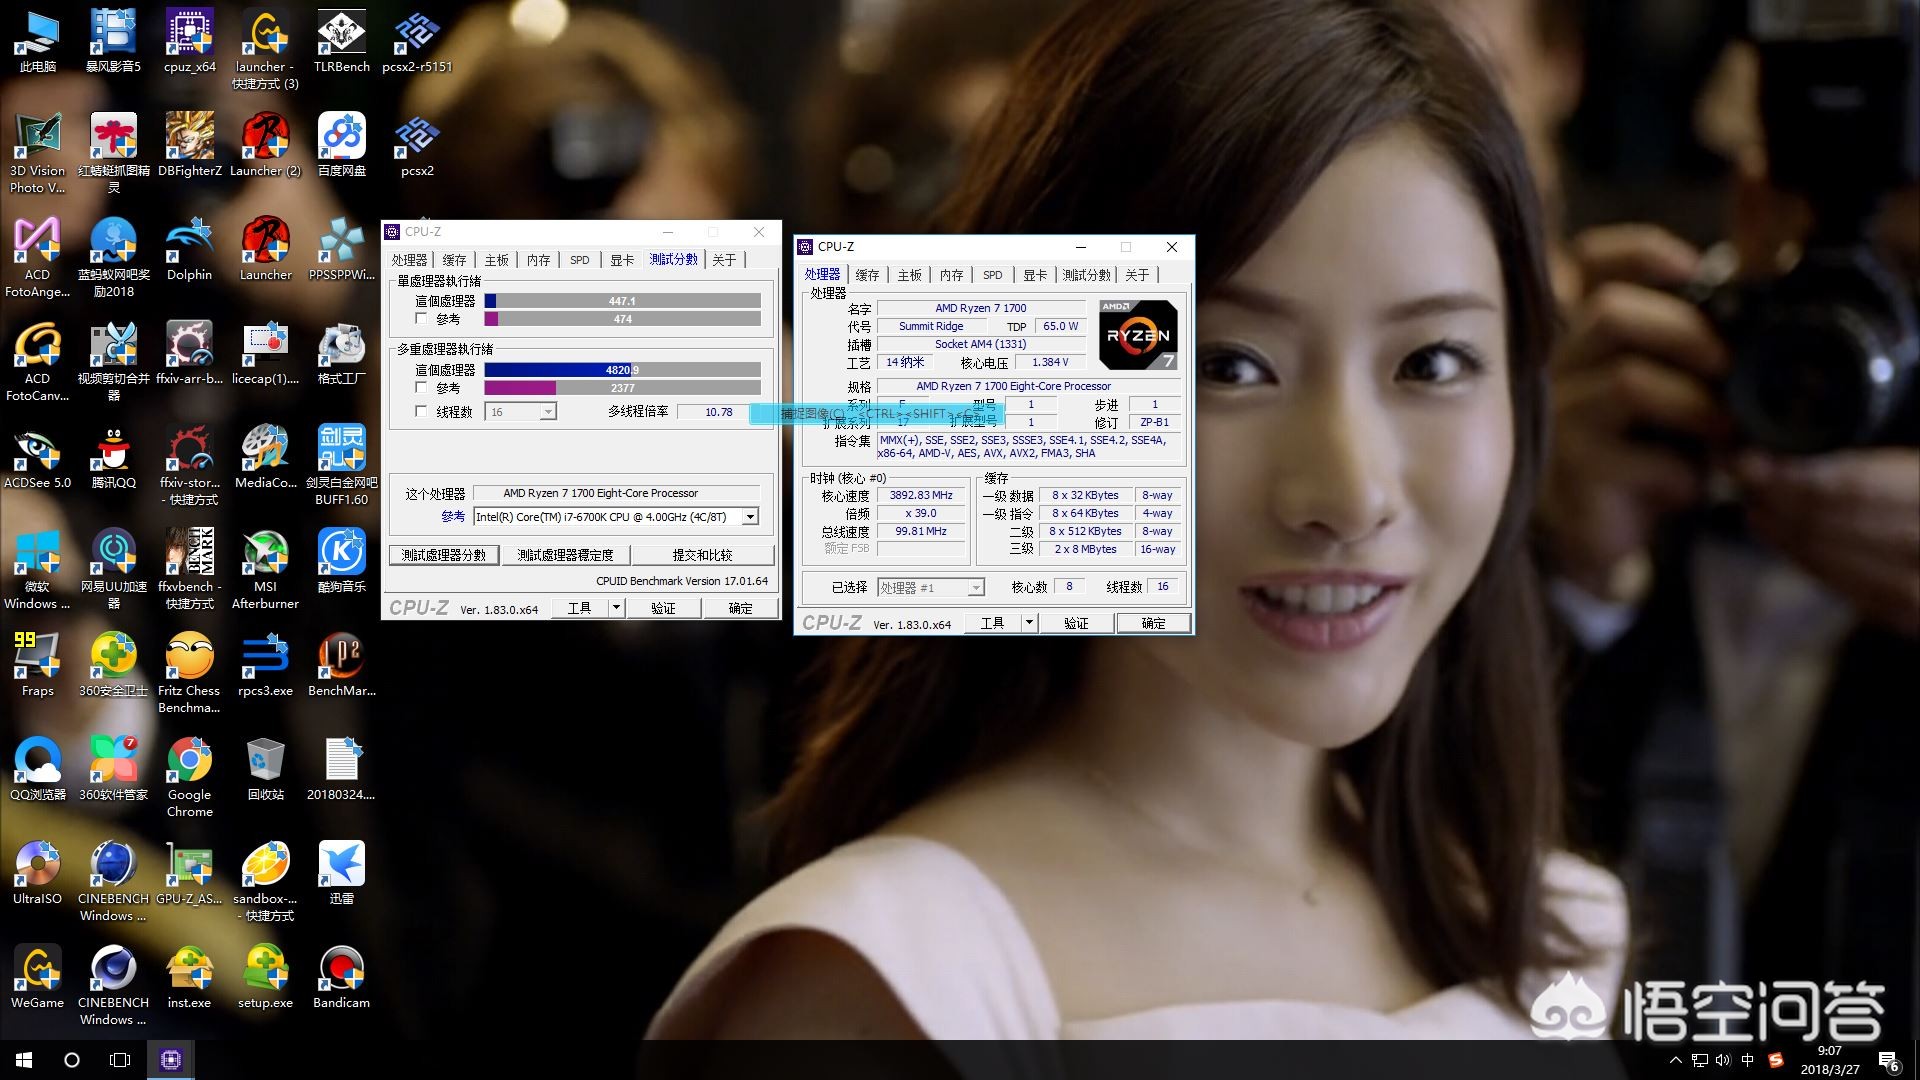This screenshot has width=1920, height=1080.
Task: Open Google Chrome desktop icon
Action: pyautogui.click(x=190, y=777)
